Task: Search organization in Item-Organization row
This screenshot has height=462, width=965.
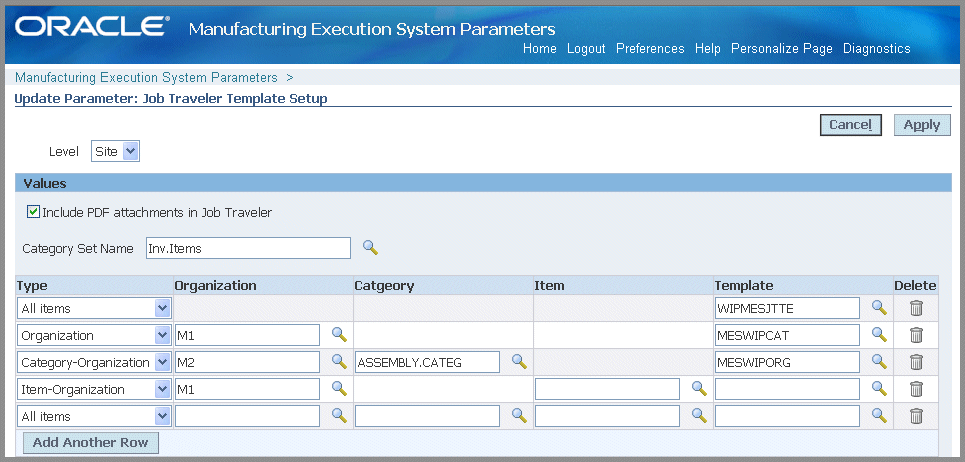Action: pyautogui.click(x=340, y=388)
